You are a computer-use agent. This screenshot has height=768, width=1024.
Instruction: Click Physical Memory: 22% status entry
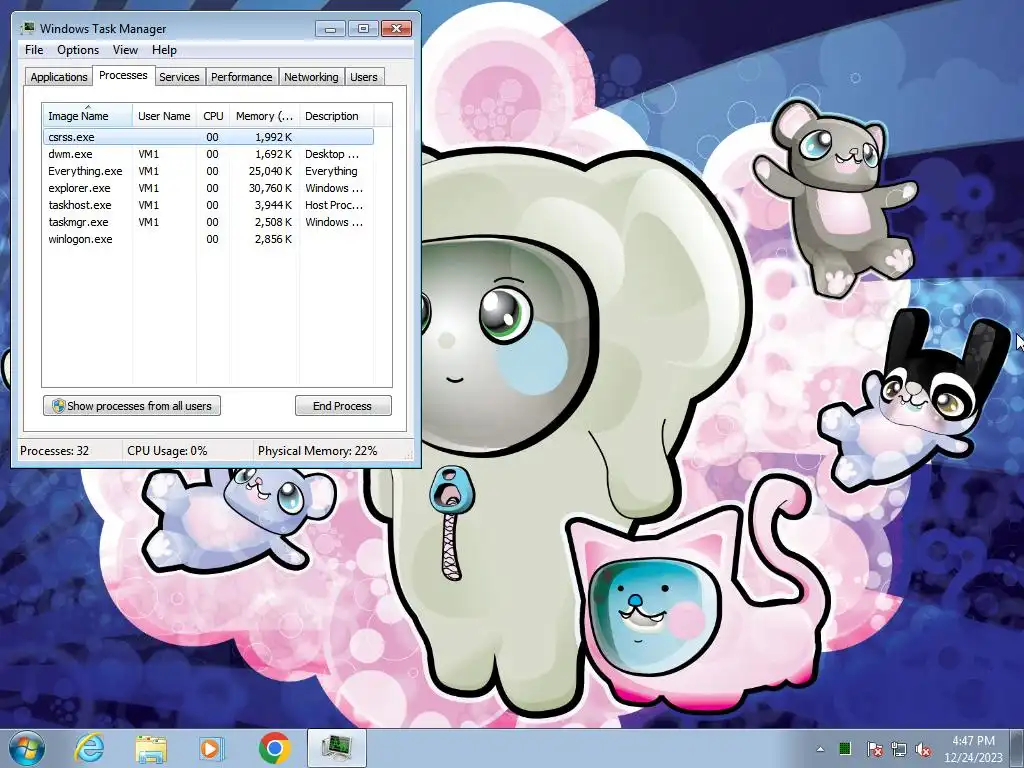pyautogui.click(x=317, y=451)
